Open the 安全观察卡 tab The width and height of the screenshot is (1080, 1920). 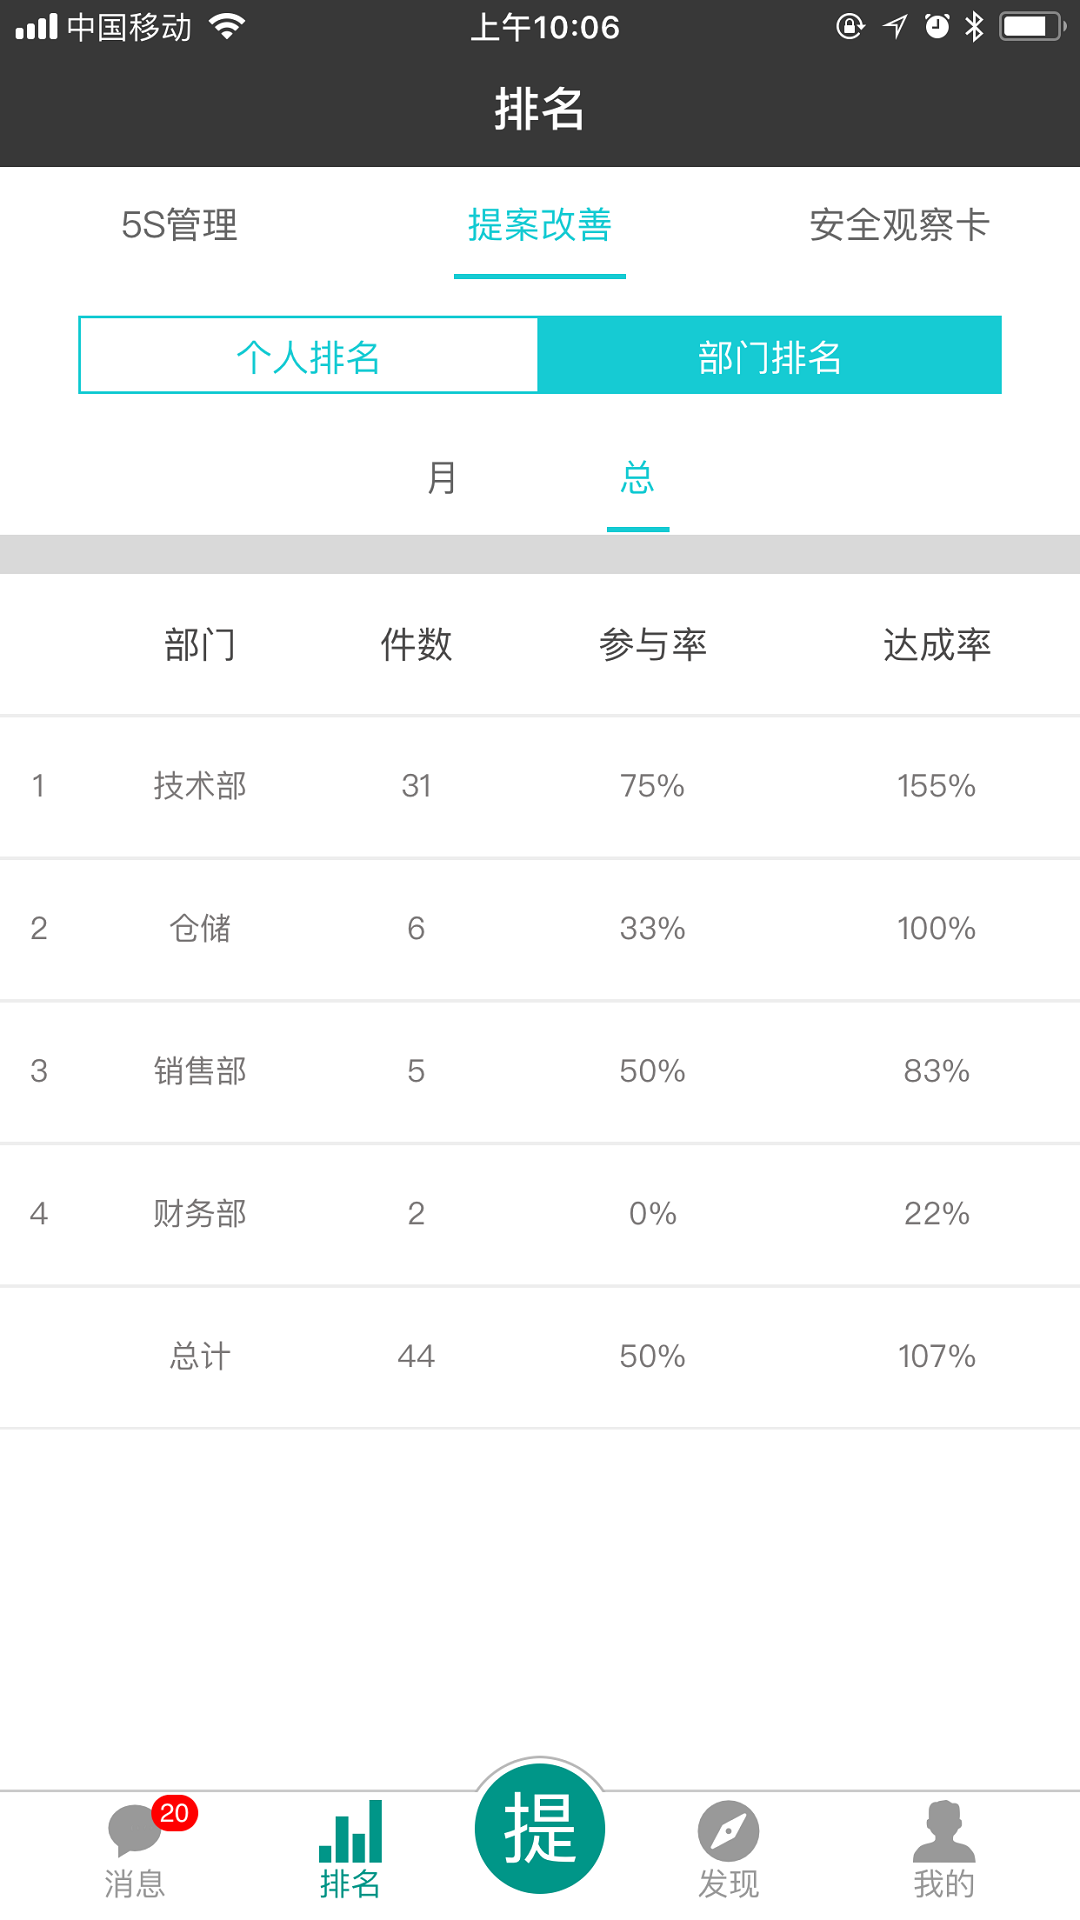[899, 225]
